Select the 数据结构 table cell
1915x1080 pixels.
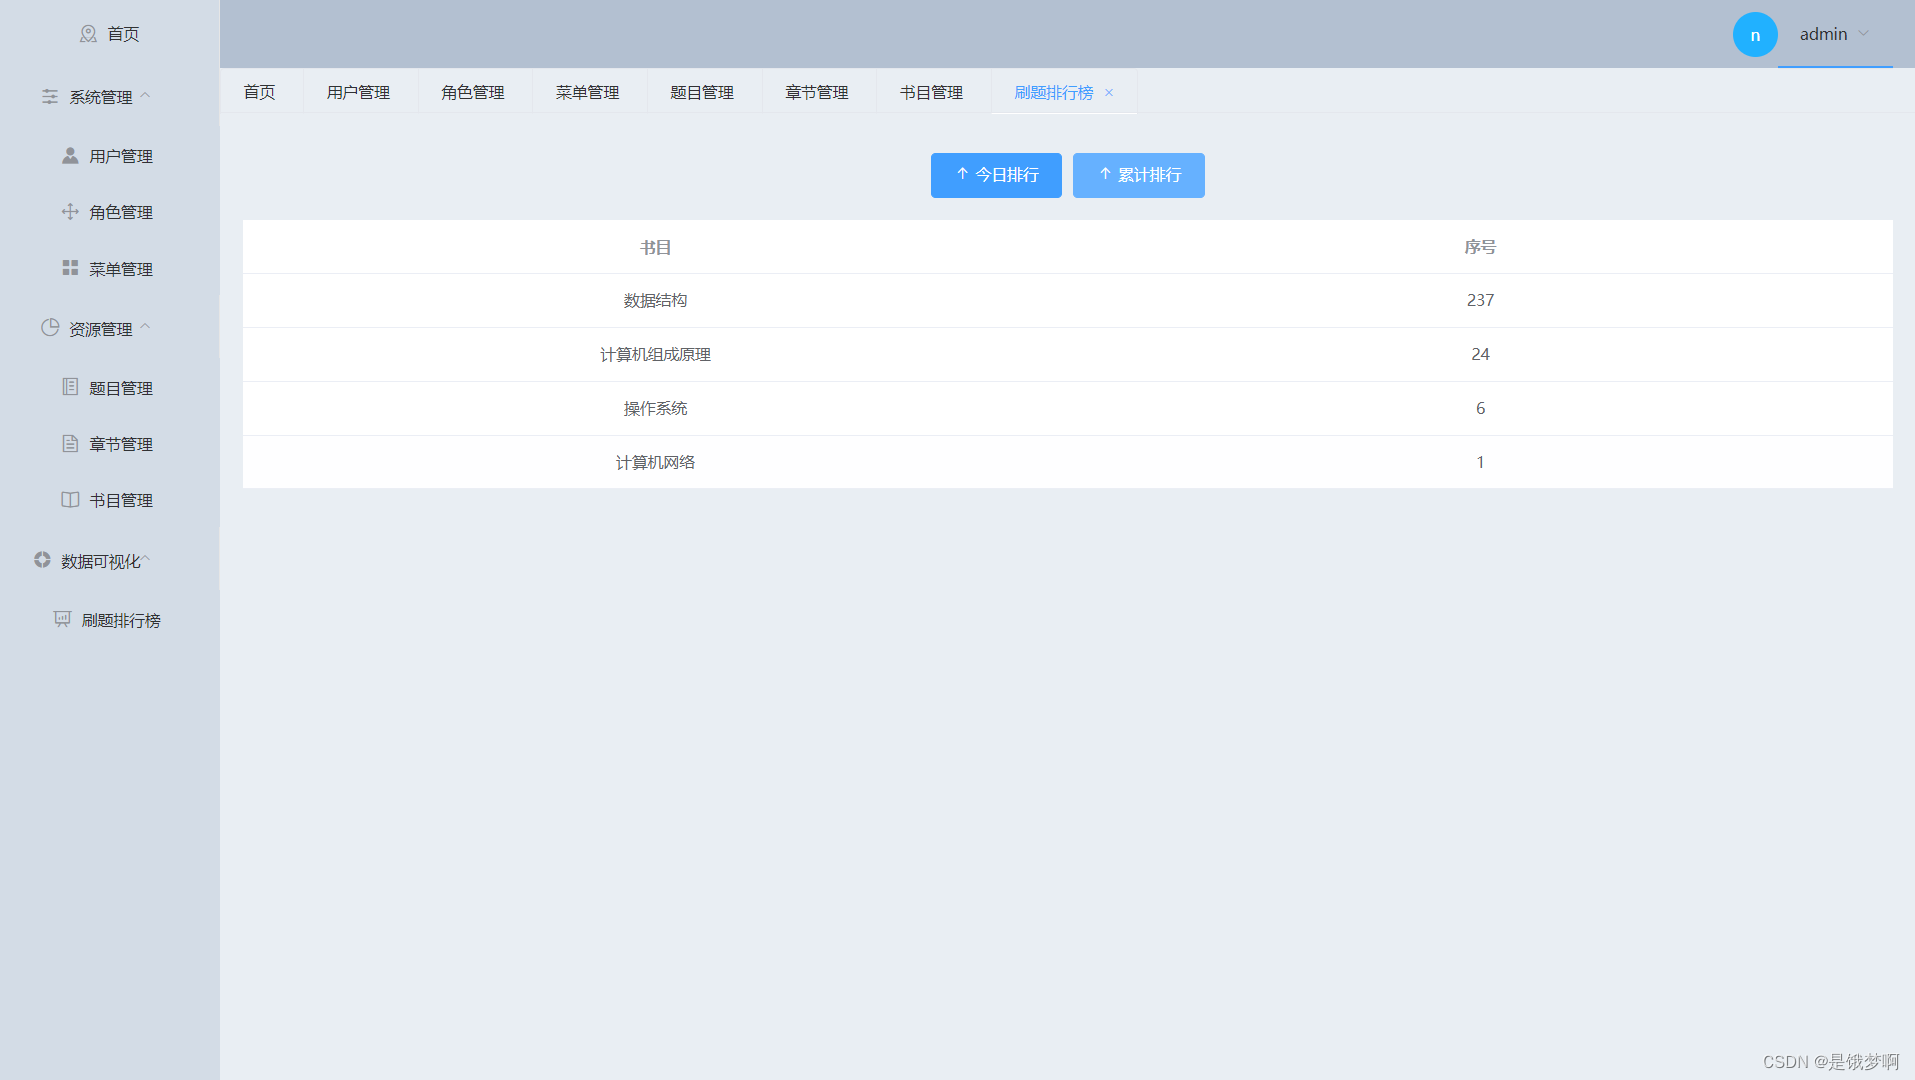click(x=655, y=300)
